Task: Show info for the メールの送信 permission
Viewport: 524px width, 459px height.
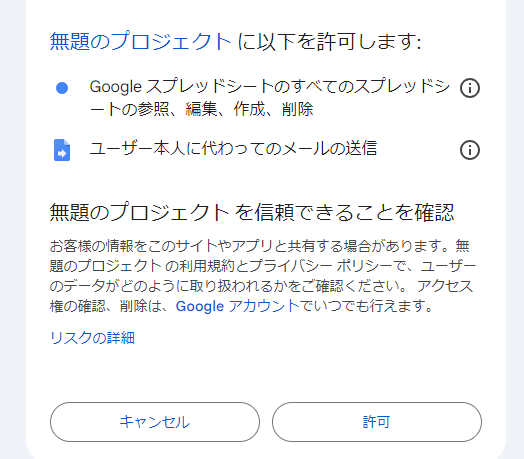Action: (x=470, y=150)
